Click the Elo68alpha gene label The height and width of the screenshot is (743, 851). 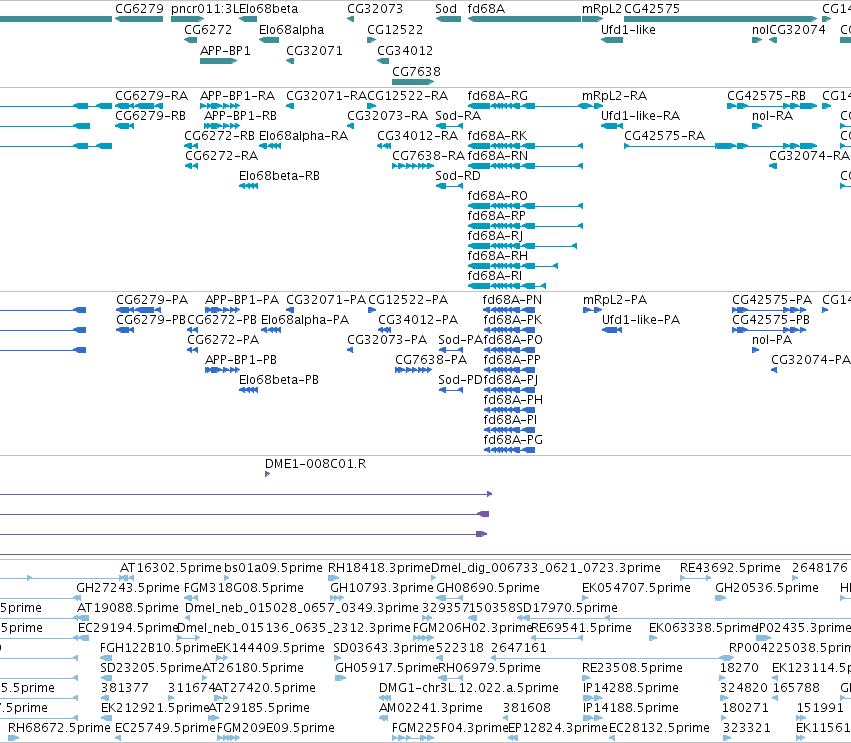coord(291,30)
